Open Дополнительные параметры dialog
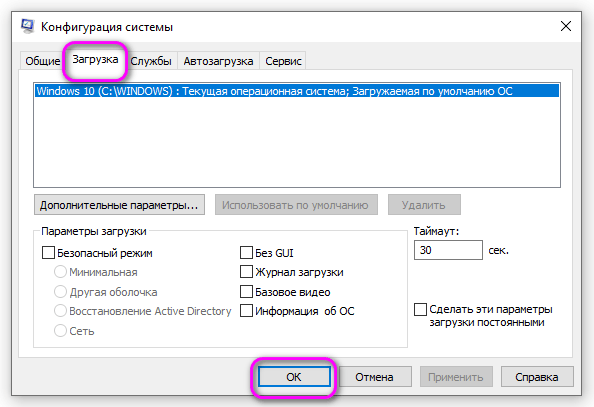 (119, 205)
